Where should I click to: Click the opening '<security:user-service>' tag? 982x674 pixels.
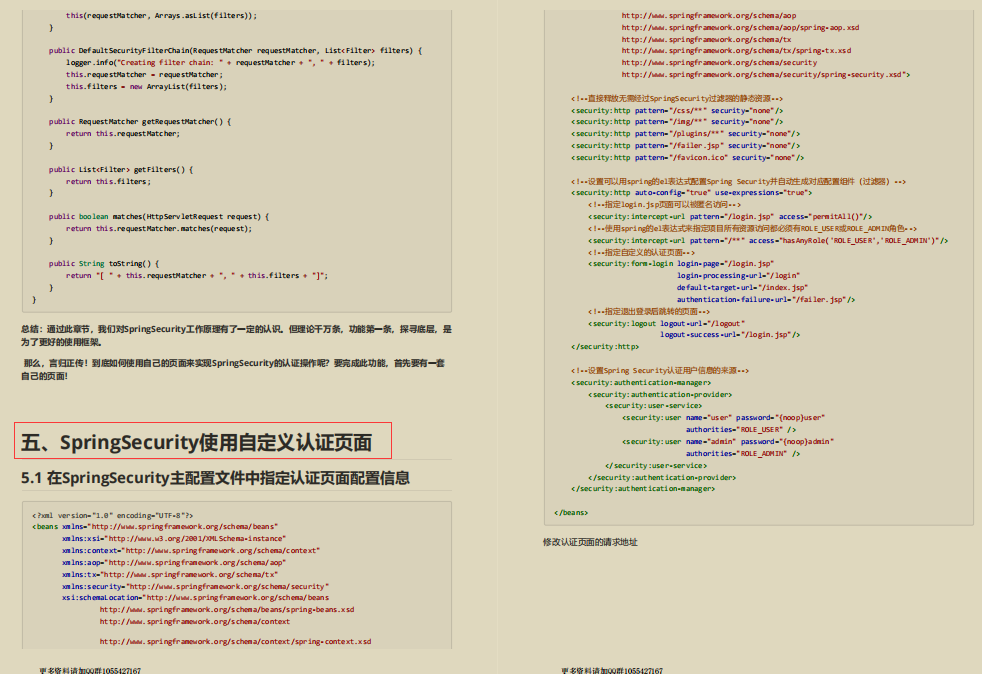[x=654, y=406]
